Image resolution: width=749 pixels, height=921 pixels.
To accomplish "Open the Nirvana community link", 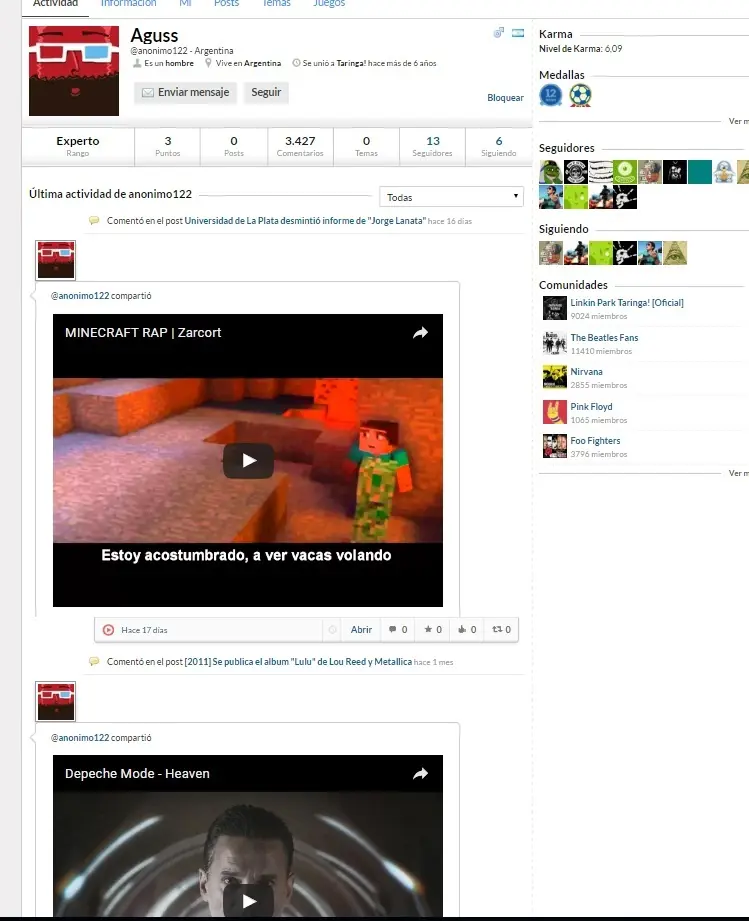I will 586,372.
